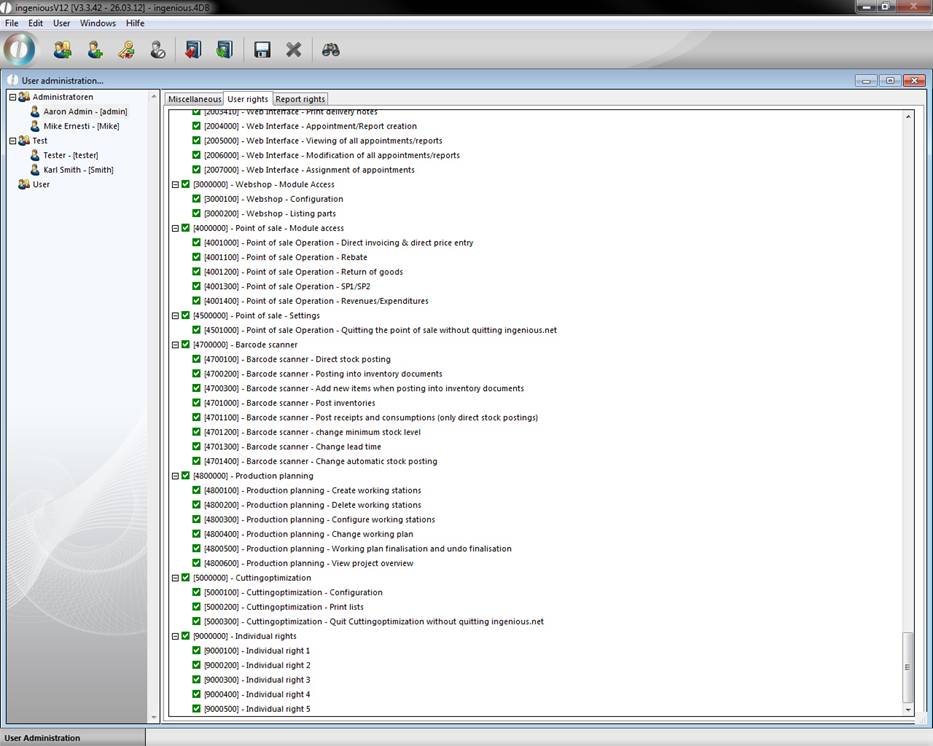The height and width of the screenshot is (746, 933).
Task: Click the add new user icon
Action: point(95,49)
